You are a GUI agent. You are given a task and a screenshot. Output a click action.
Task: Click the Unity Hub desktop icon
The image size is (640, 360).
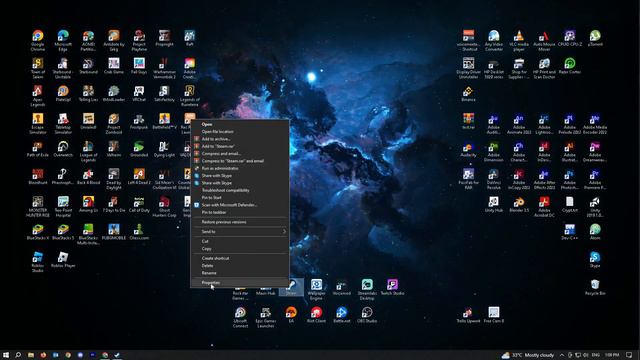(x=493, y=204)
